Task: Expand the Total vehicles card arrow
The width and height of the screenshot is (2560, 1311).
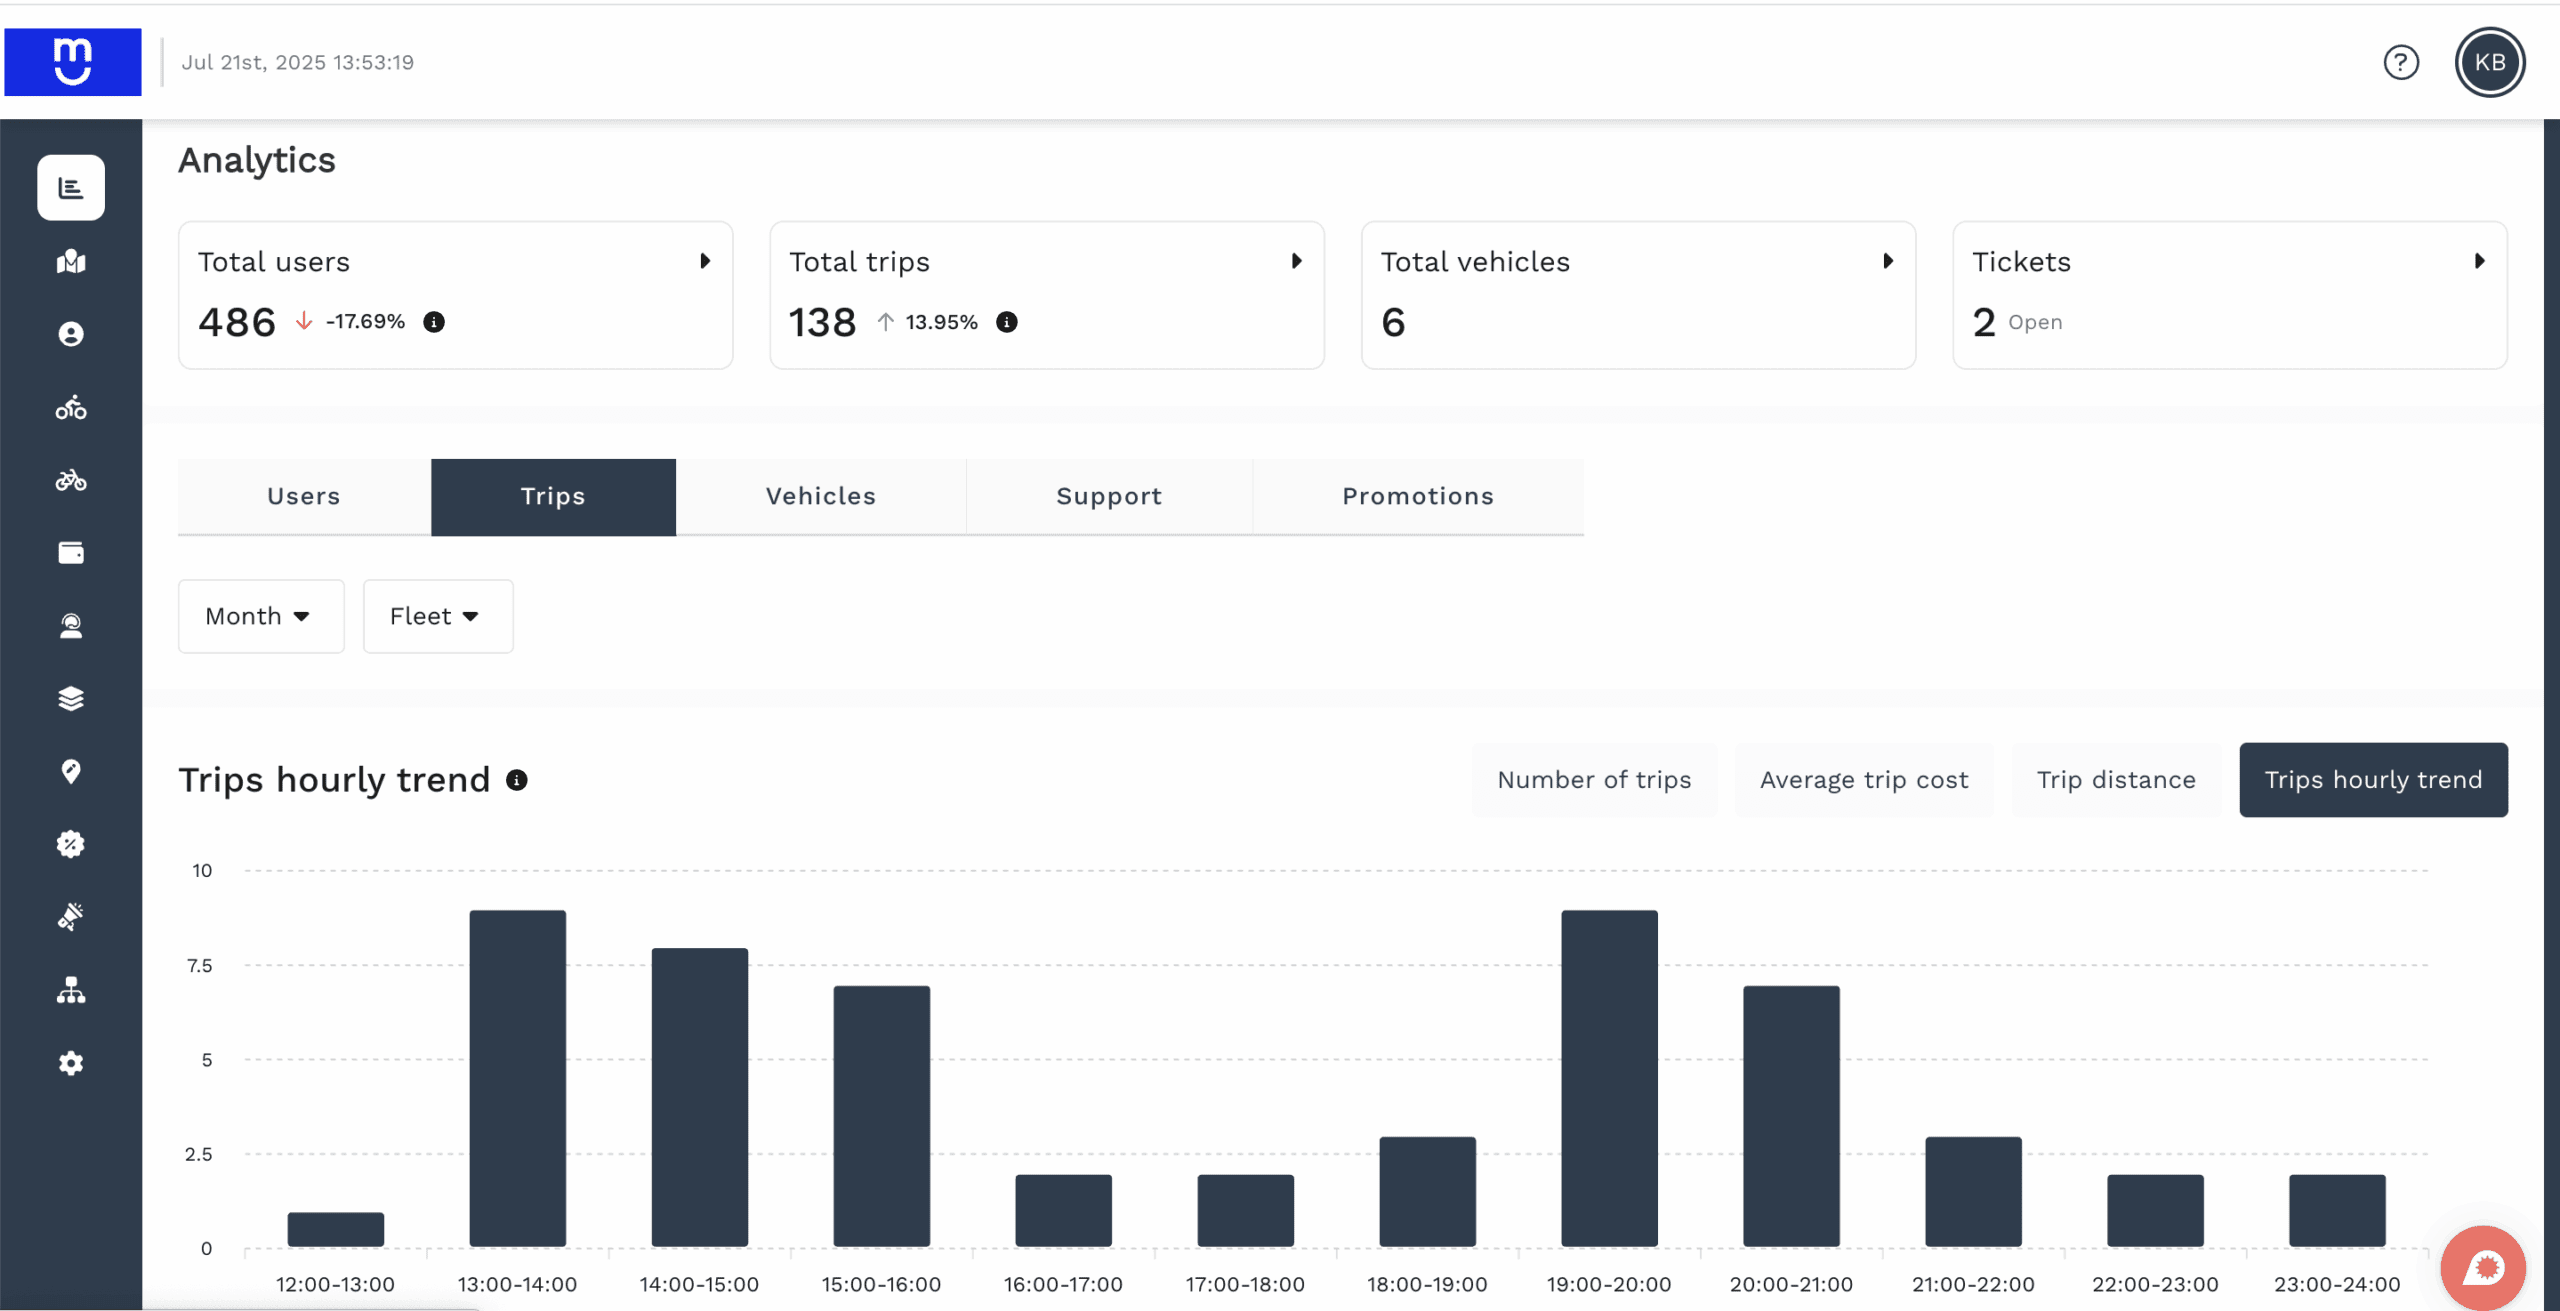Action: coord(1888,261)
